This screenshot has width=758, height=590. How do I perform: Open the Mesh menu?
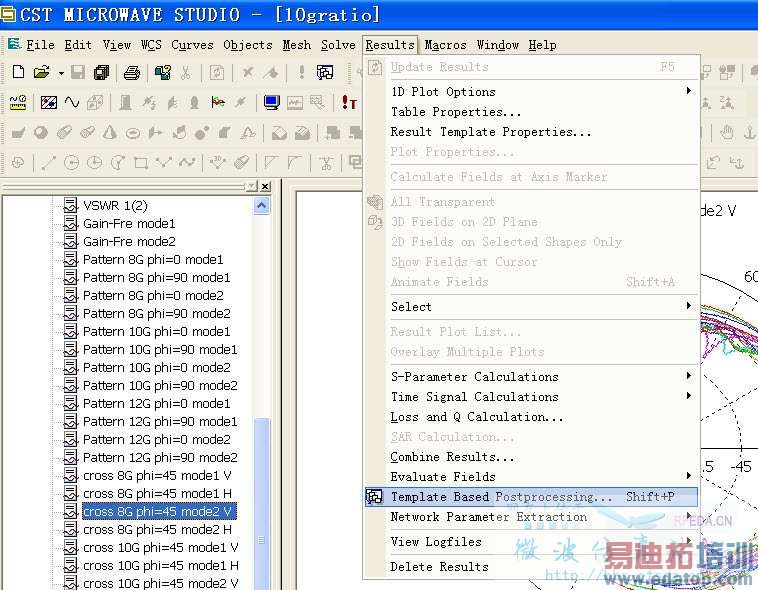coord(296,45)
